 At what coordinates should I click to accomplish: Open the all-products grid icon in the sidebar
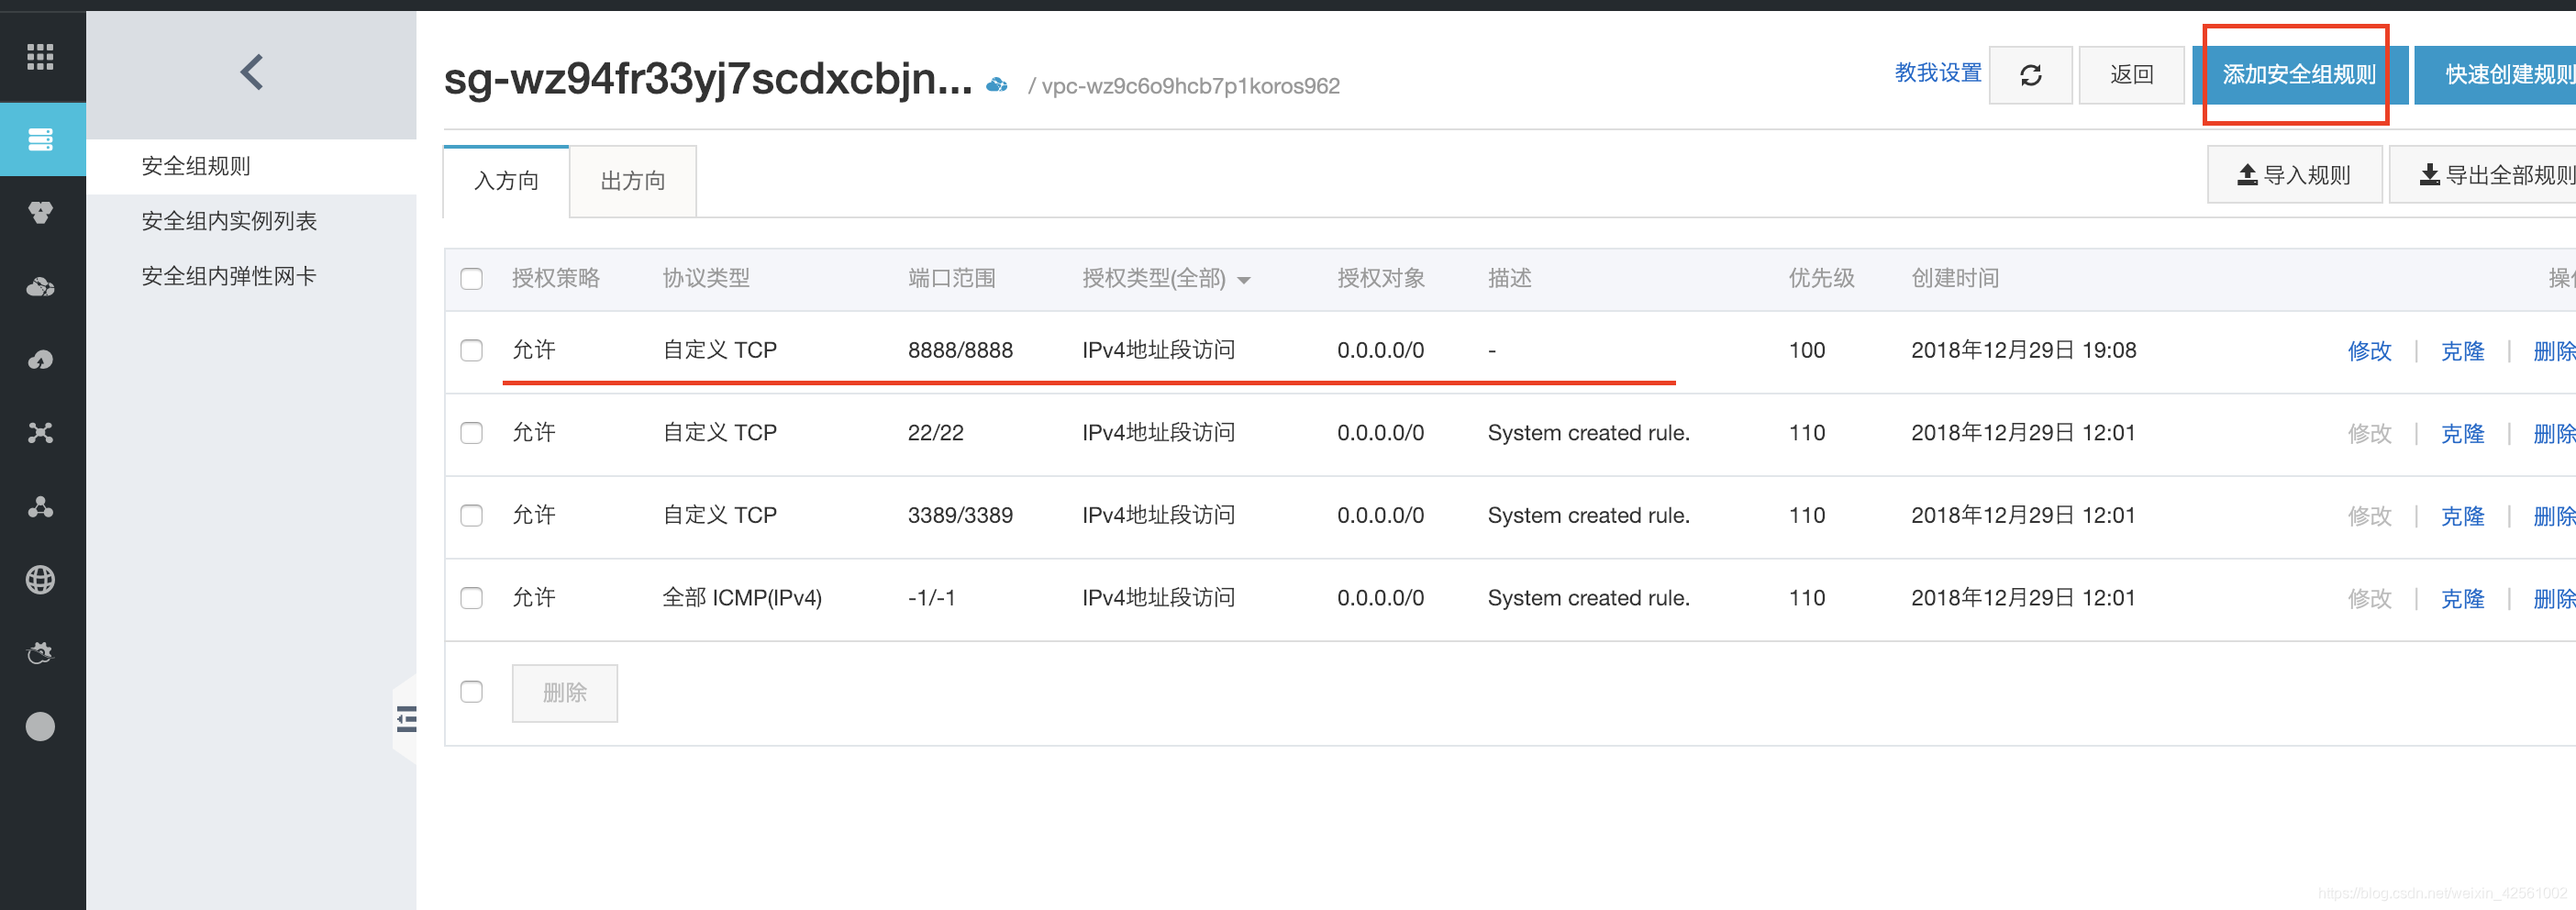point(40,57)
